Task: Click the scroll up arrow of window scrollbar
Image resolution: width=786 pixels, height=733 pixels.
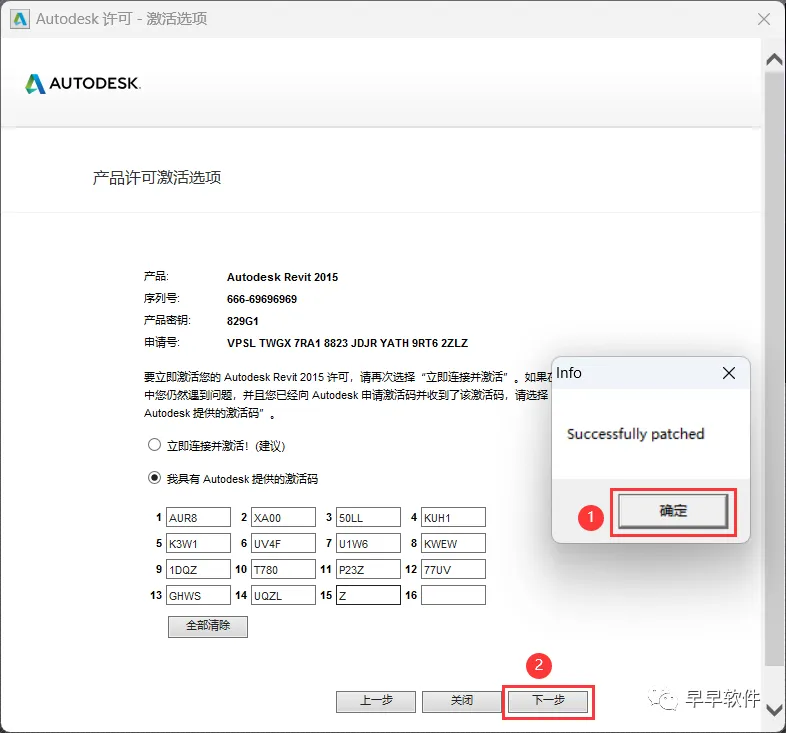Action: click(774, 60)
